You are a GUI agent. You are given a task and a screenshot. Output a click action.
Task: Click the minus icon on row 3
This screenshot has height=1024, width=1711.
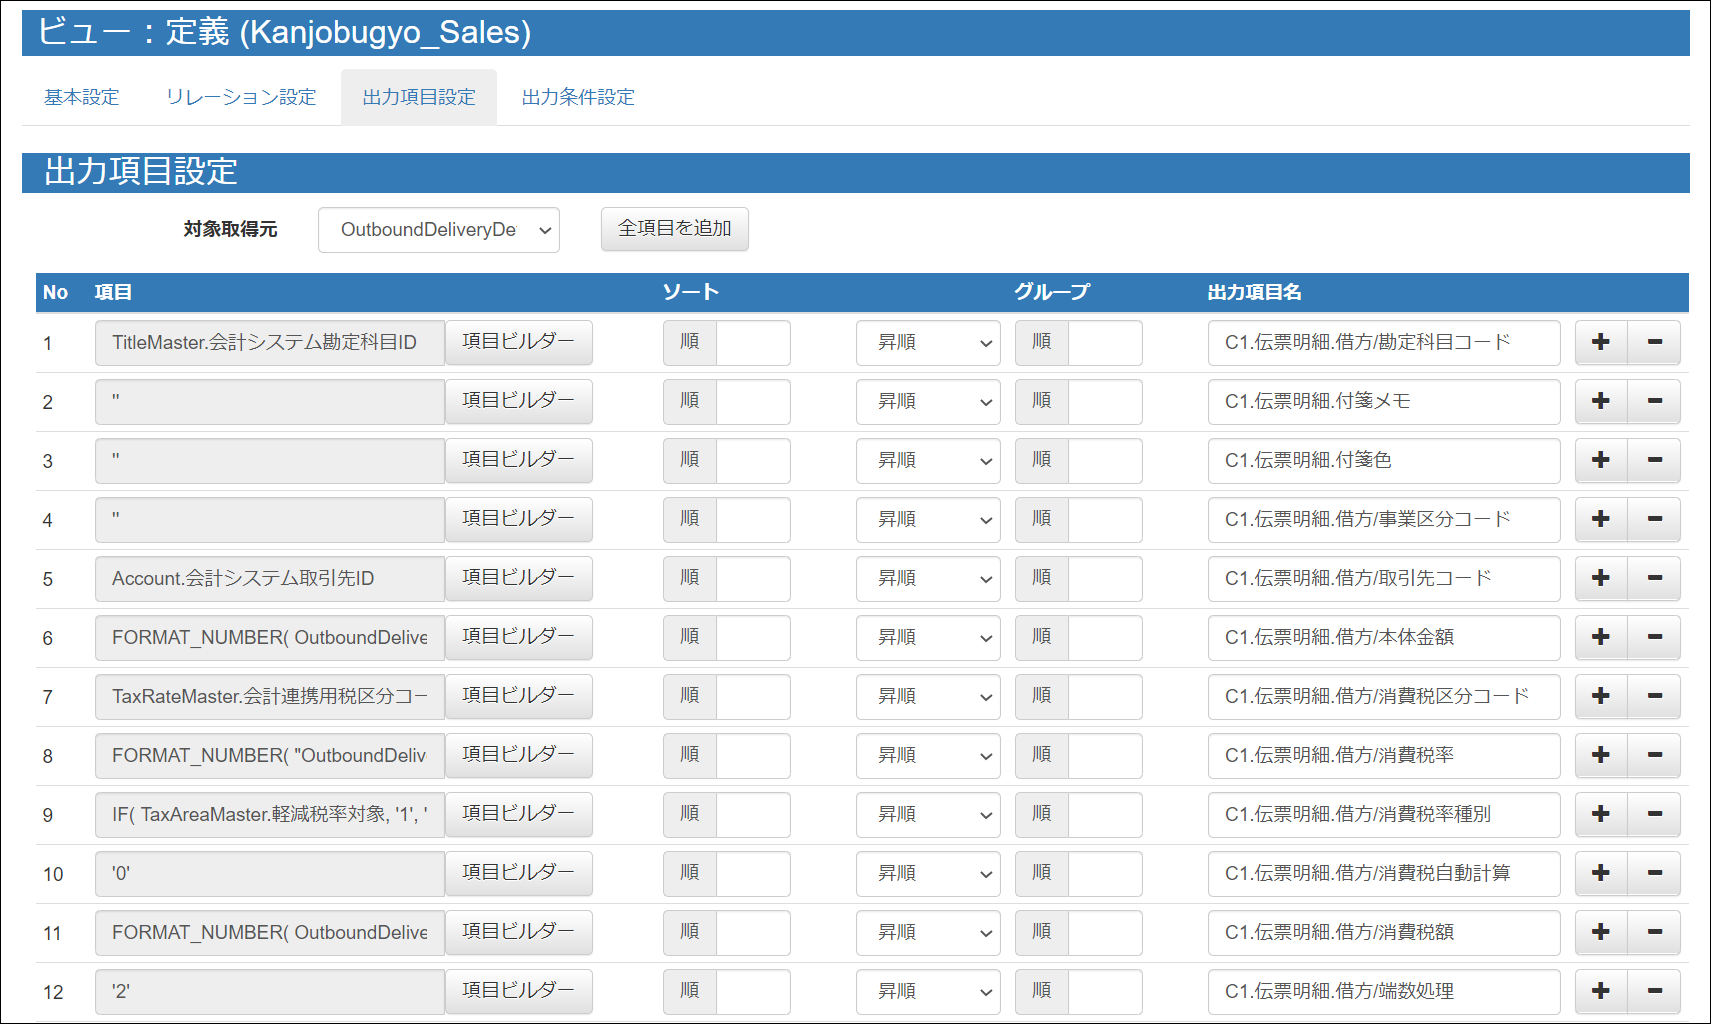coord(1654,460)
